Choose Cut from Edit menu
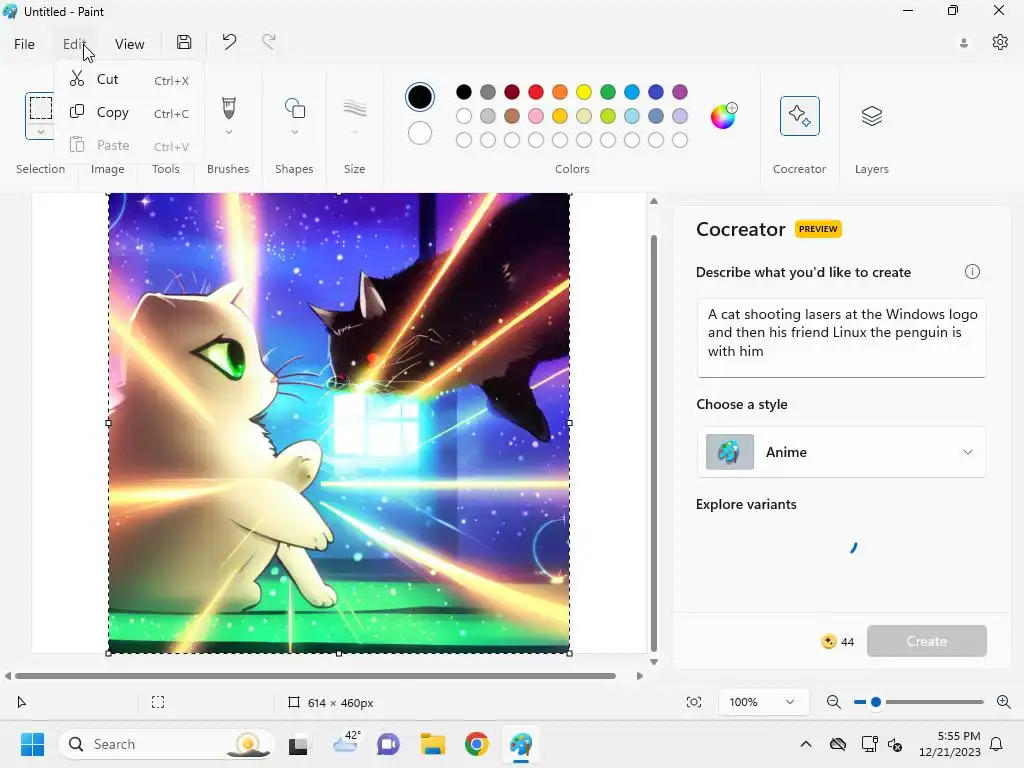Screen dimensions: 1024x768 tap(129, 79)
